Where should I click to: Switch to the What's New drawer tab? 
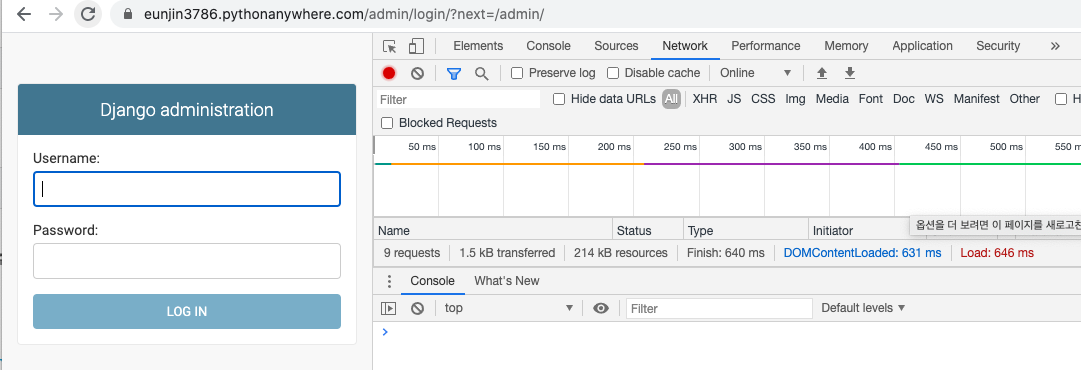[x=507, y=281]
